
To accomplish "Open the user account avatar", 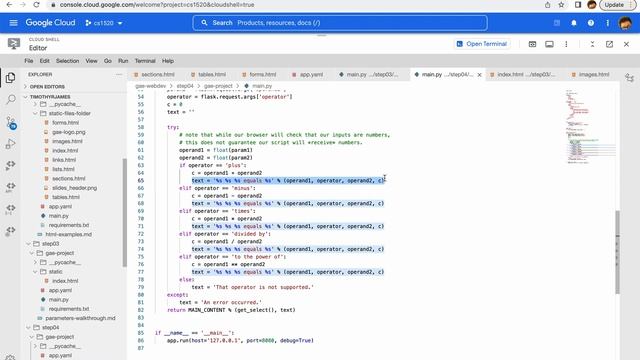I will [x=625, y=23].
